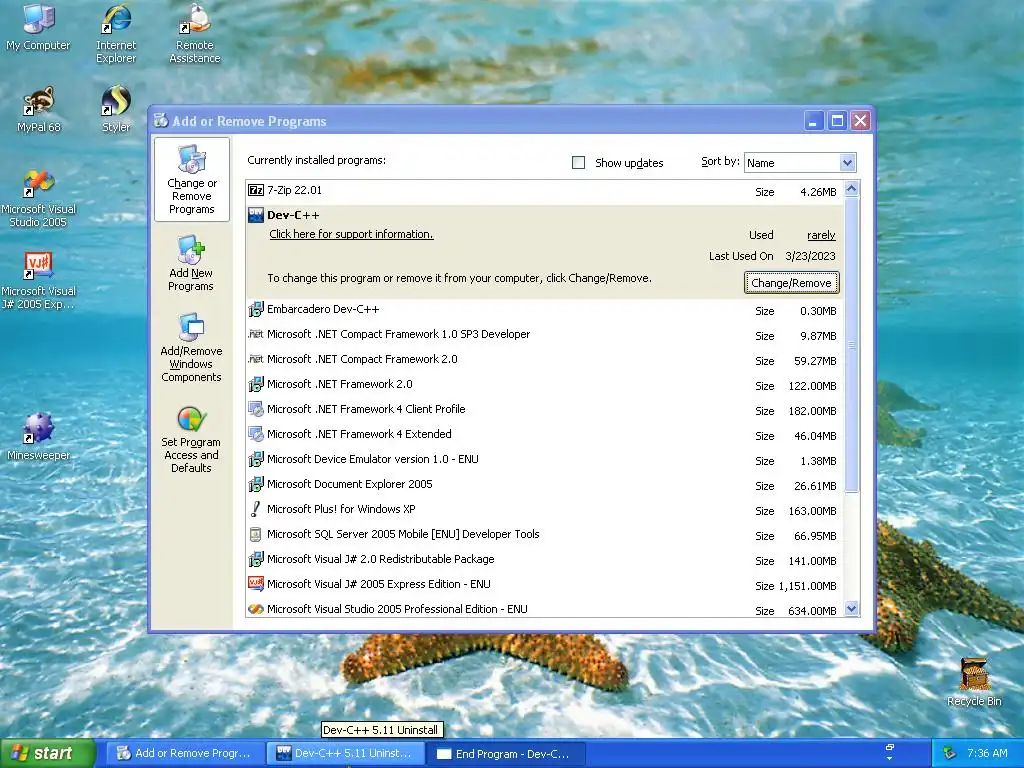Open the Internet Explorer desktop shortcut

pos(116,34)
